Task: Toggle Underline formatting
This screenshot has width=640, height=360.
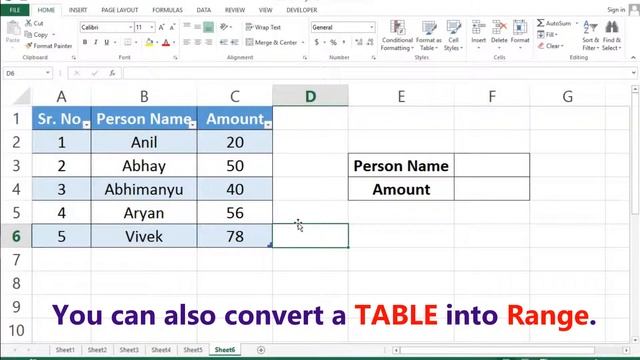Action: pyautogui.click(x=107, y=42)
